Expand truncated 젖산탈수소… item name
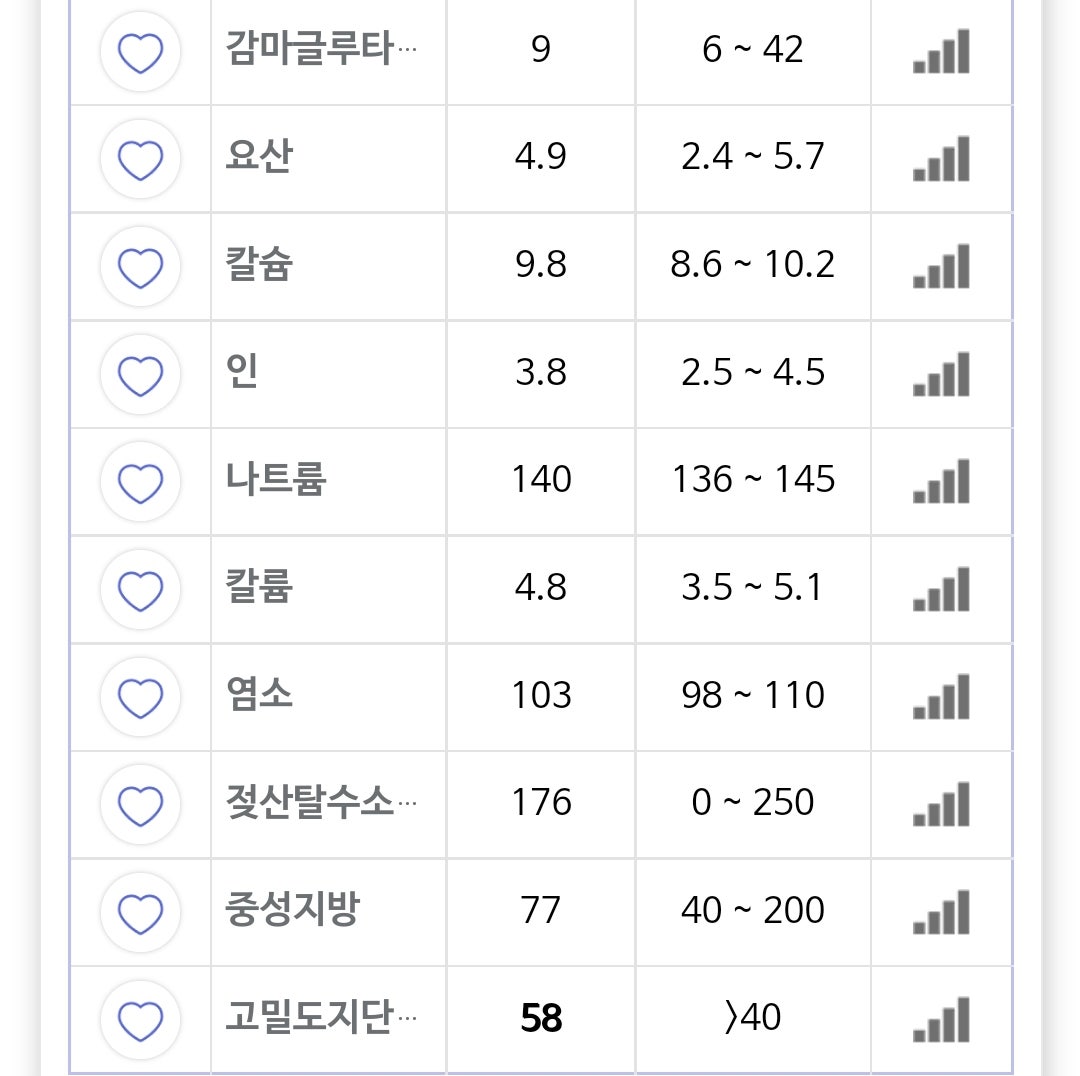 321,802
